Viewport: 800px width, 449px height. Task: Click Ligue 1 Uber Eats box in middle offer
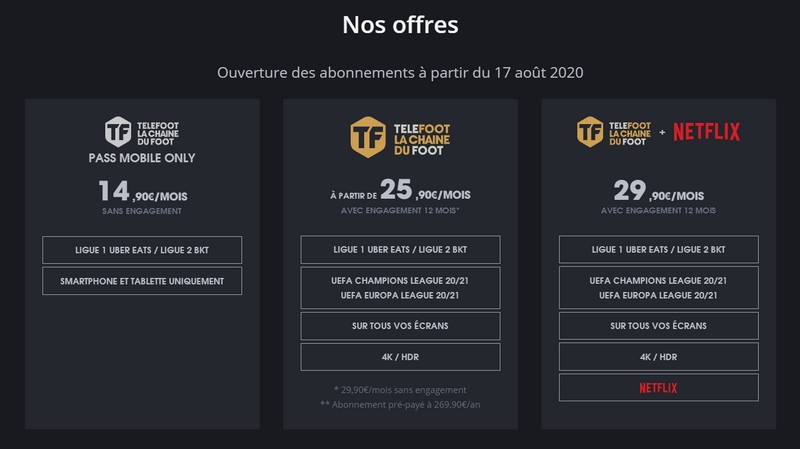pyautogui.click(x=400, y=249)
